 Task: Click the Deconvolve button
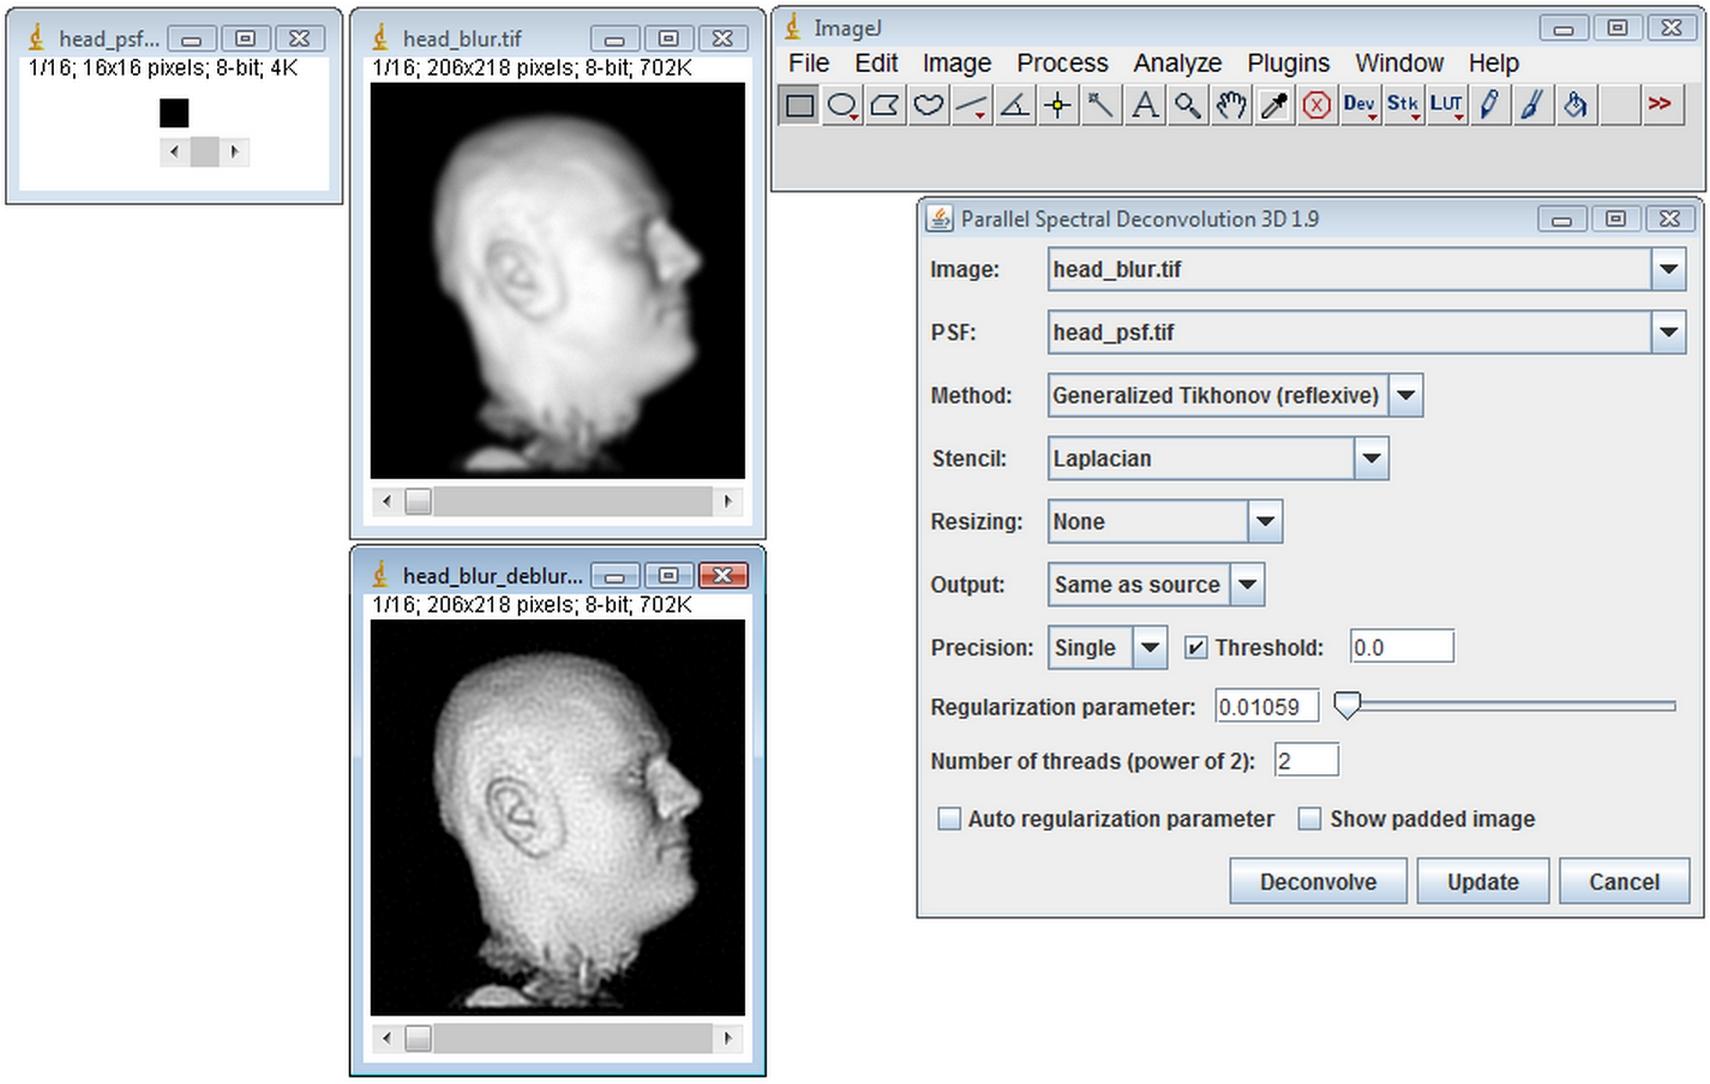tap(1318, 881)
